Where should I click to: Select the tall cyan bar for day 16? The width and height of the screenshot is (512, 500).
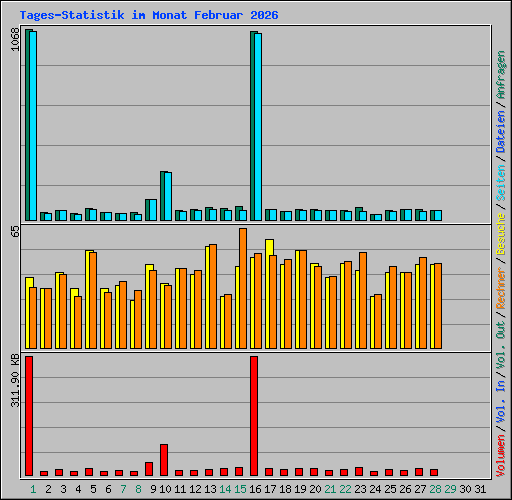click(258, 127)
